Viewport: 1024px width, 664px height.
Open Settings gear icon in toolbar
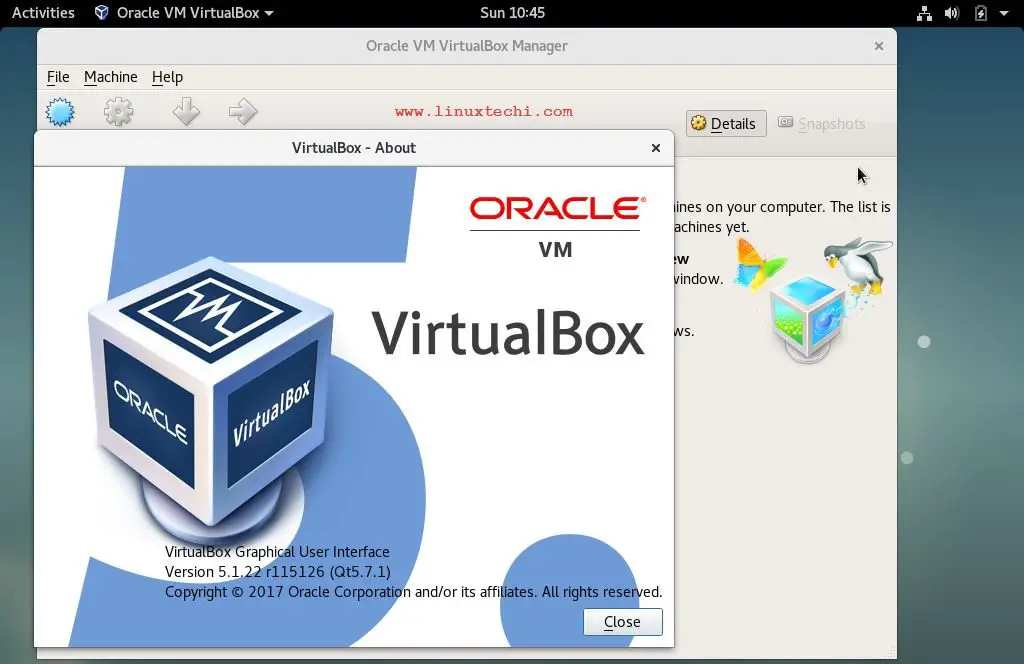[118, 112]
